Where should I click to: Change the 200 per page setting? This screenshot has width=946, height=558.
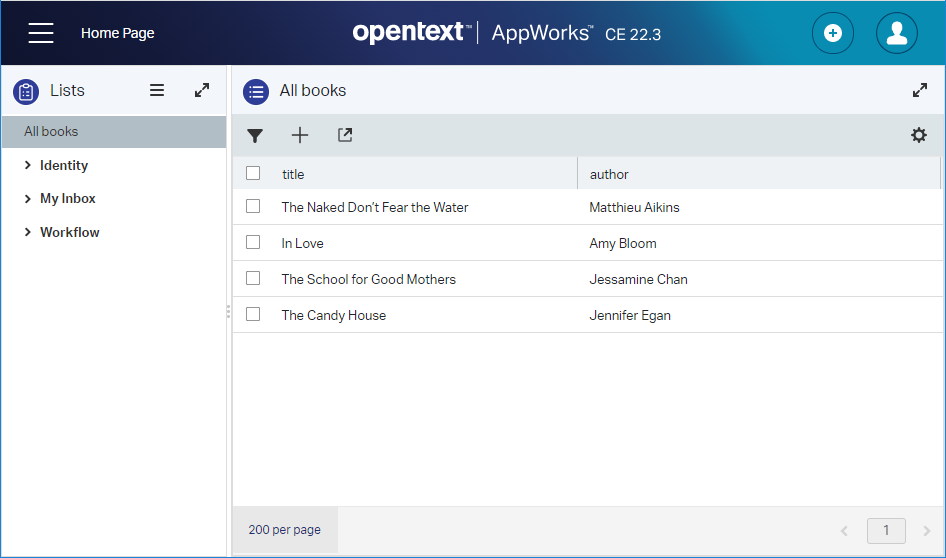point(285,530)
